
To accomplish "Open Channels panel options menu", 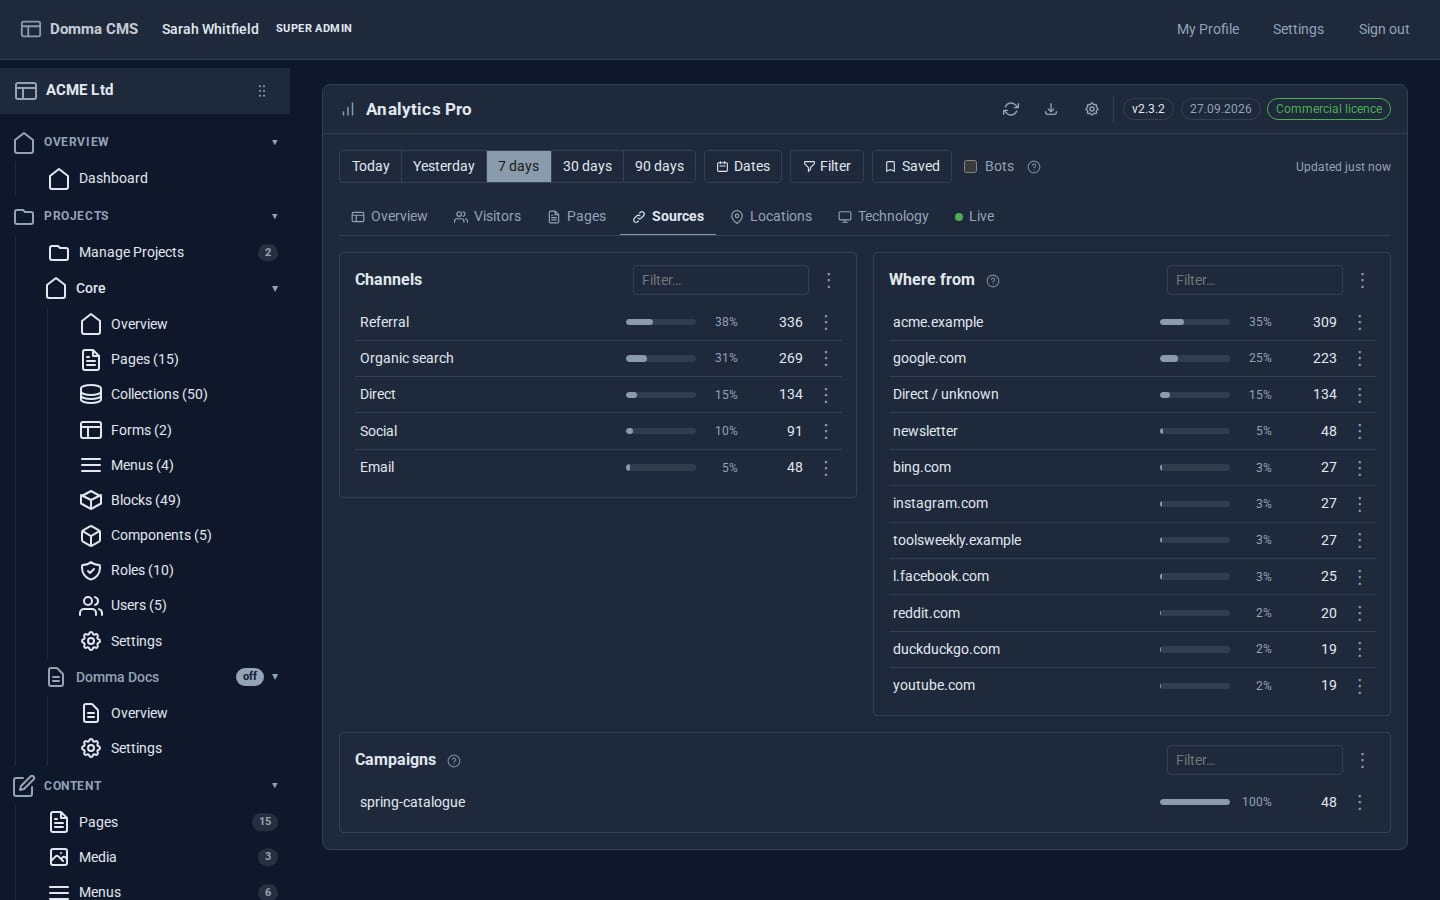I will click(829, 280).
